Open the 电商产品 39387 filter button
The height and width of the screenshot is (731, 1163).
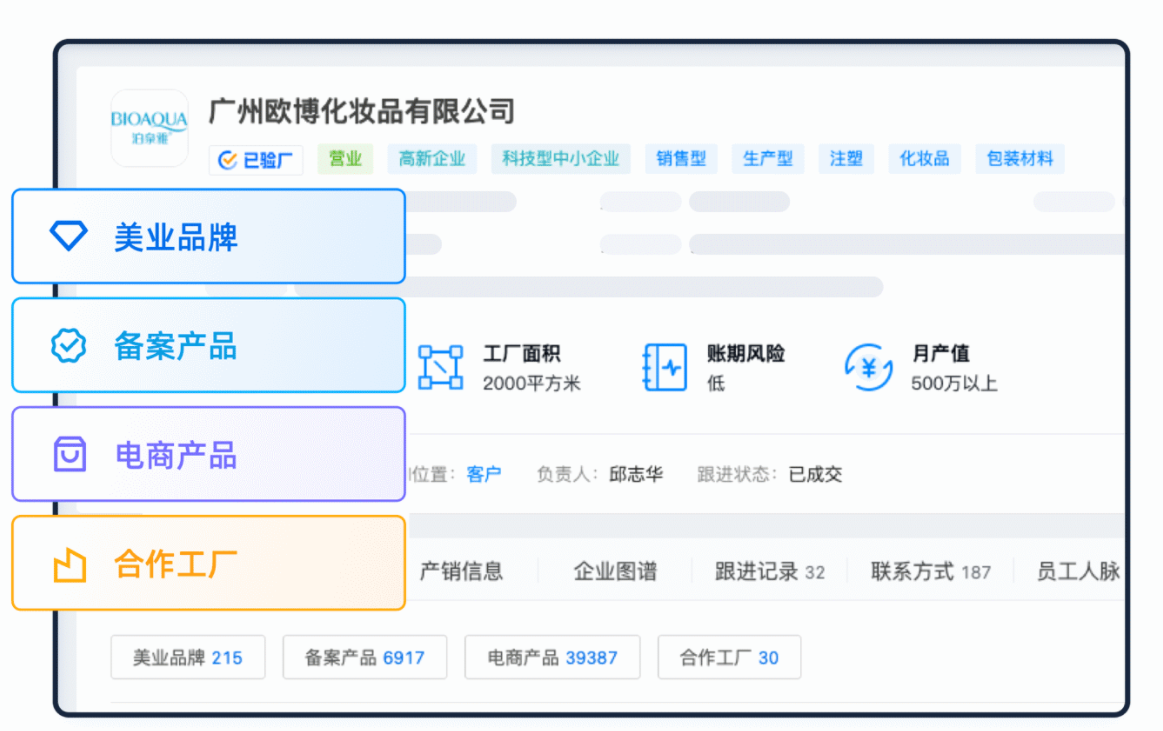tap(552, 657)
